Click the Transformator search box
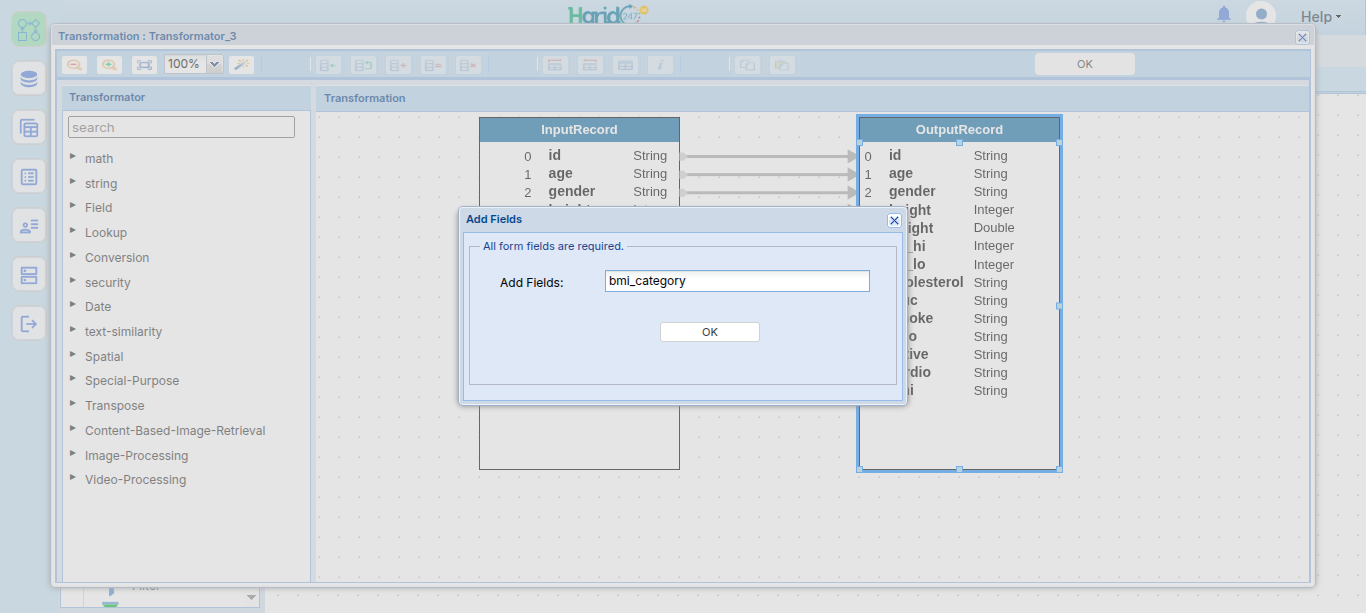The width and height of the screenshot is (1366, 613). [181, 127]
